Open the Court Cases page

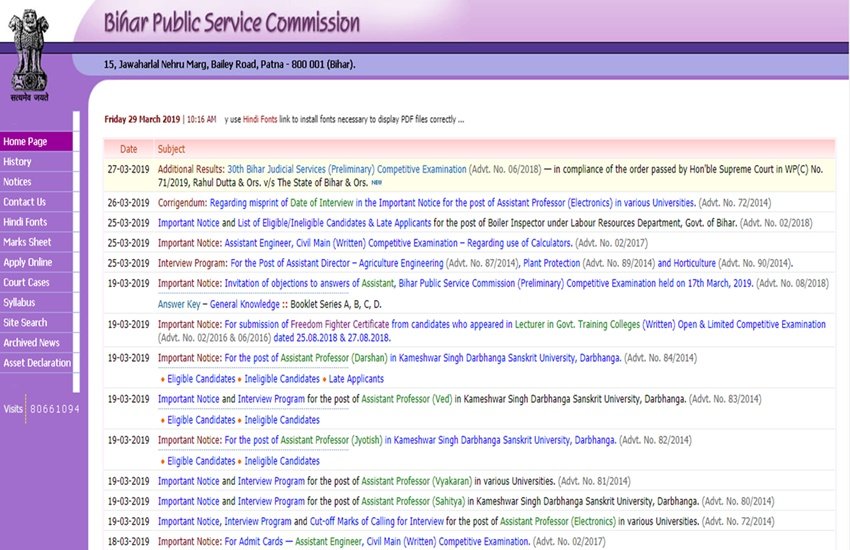pyautogui.click(x=26, y=283)
